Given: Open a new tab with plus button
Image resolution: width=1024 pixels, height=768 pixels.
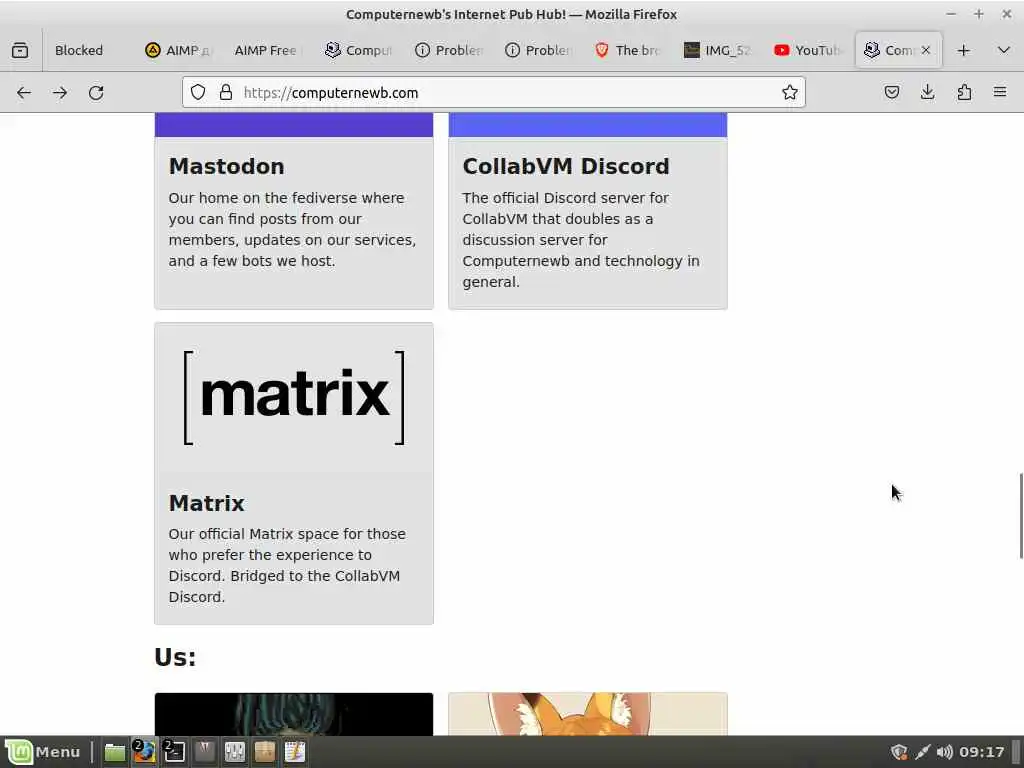Looking at the screenshot, I should click(x=963, y=50).
